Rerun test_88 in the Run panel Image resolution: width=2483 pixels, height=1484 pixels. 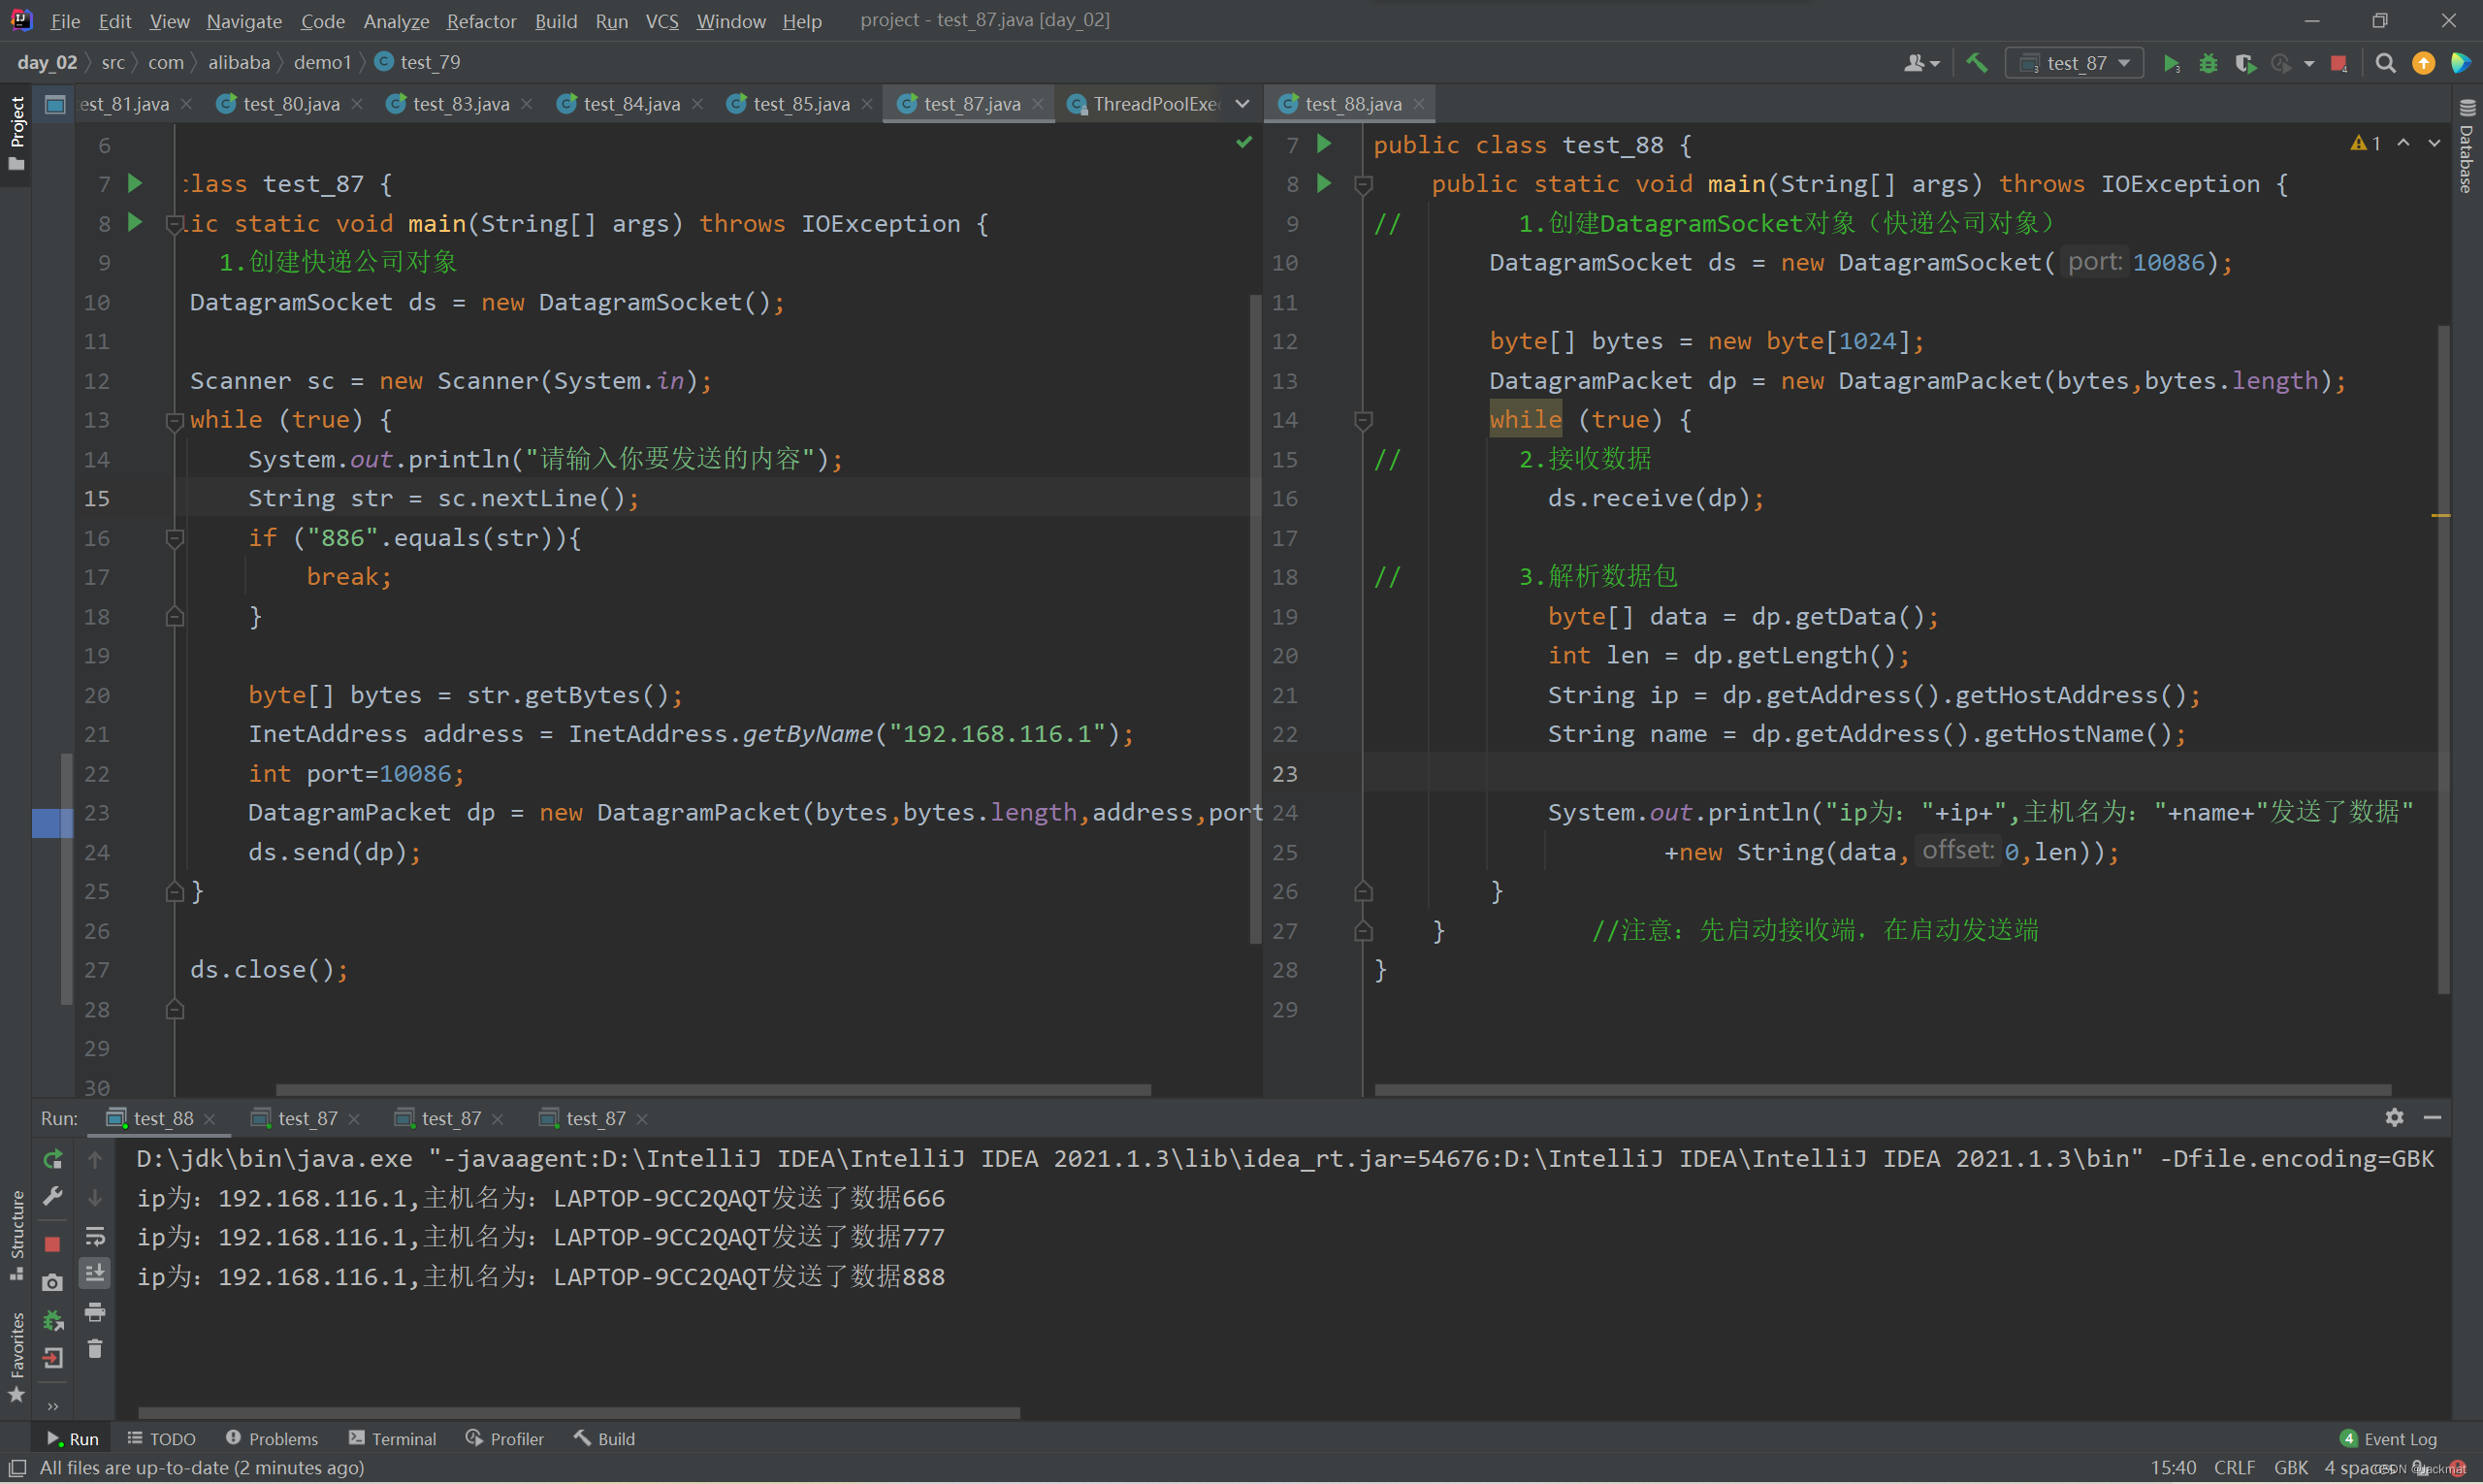coord(53,1160)
